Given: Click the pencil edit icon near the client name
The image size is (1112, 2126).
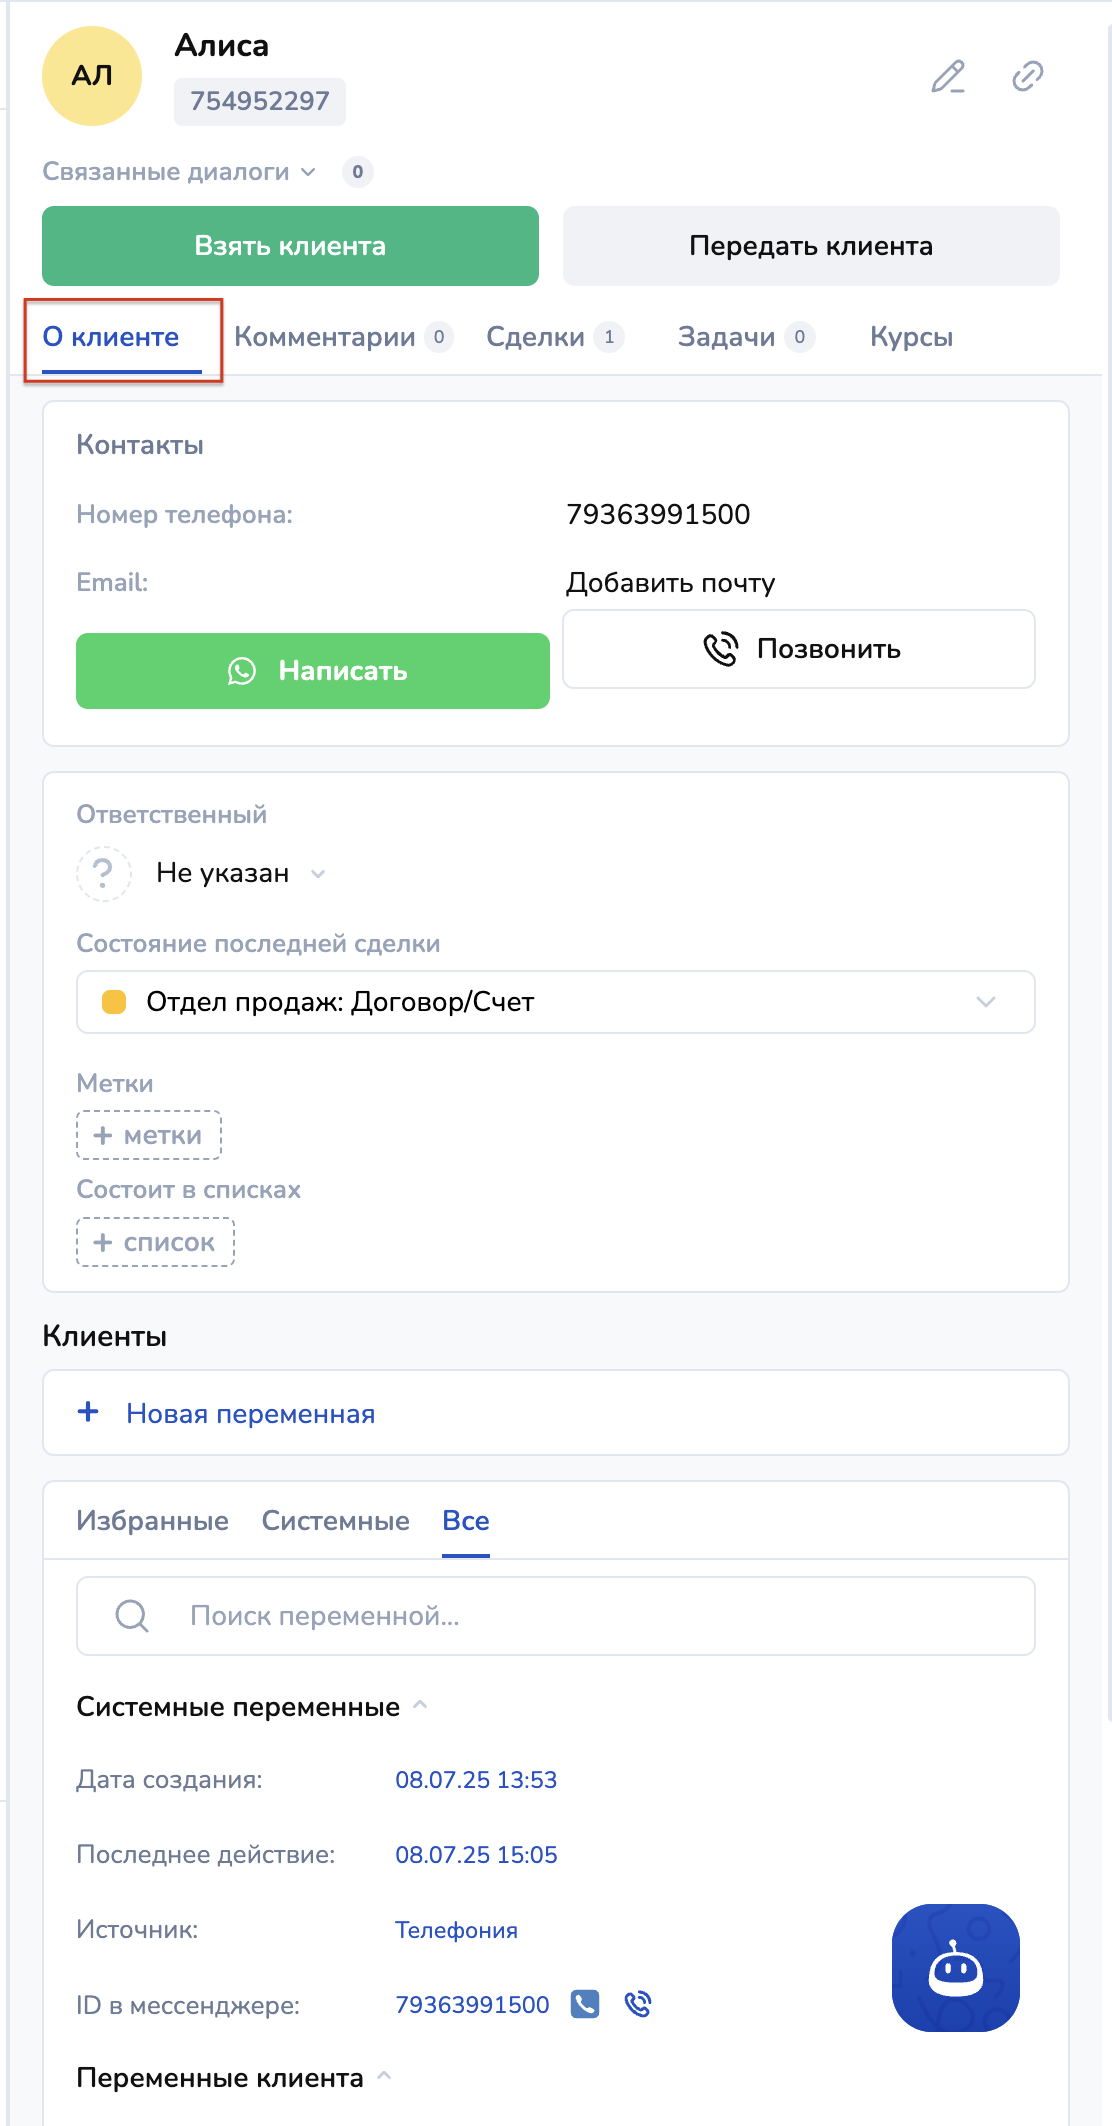Looking at the screenshot, I should 947,76.
